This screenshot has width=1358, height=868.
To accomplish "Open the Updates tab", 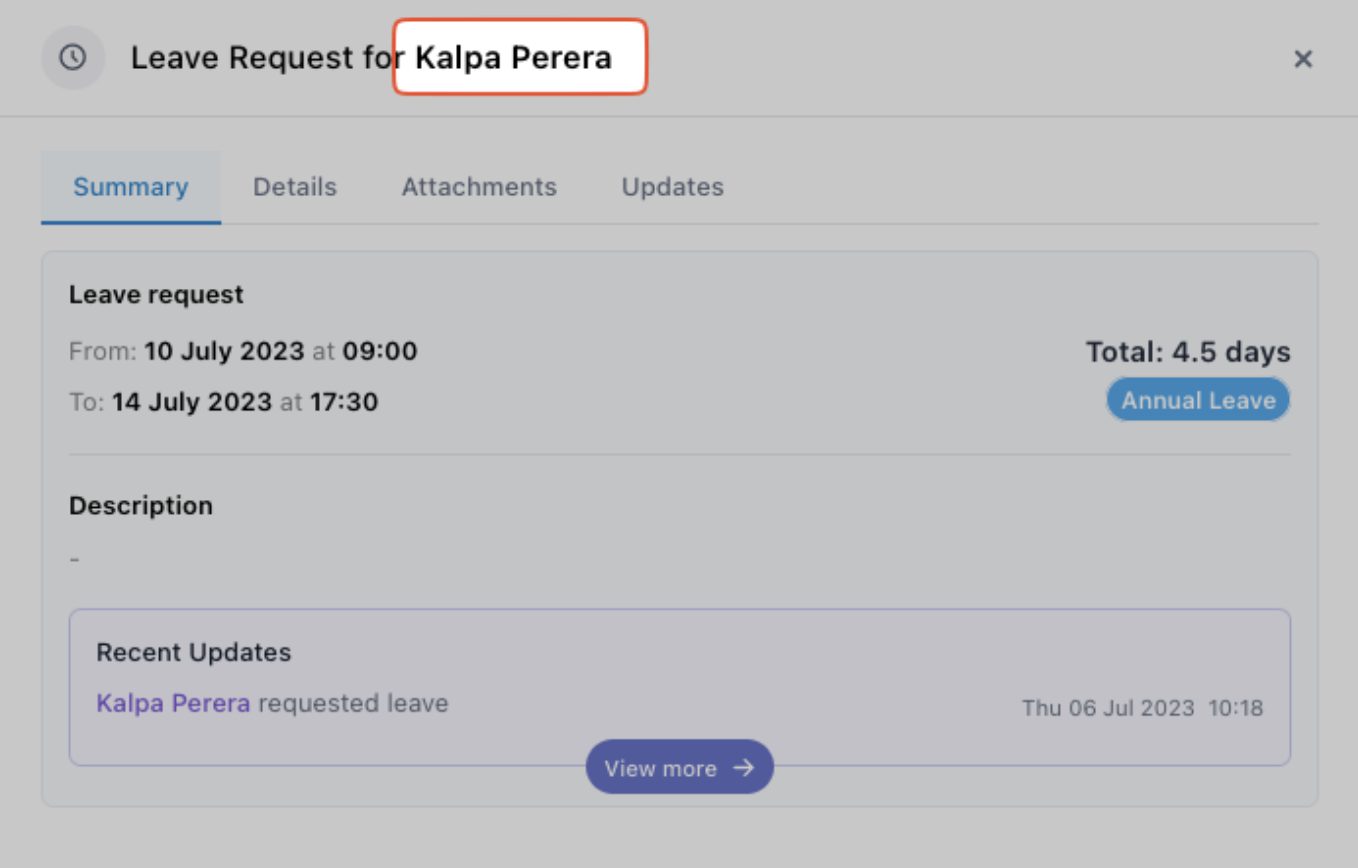I will pyautogui.click(x=672, y=186).
